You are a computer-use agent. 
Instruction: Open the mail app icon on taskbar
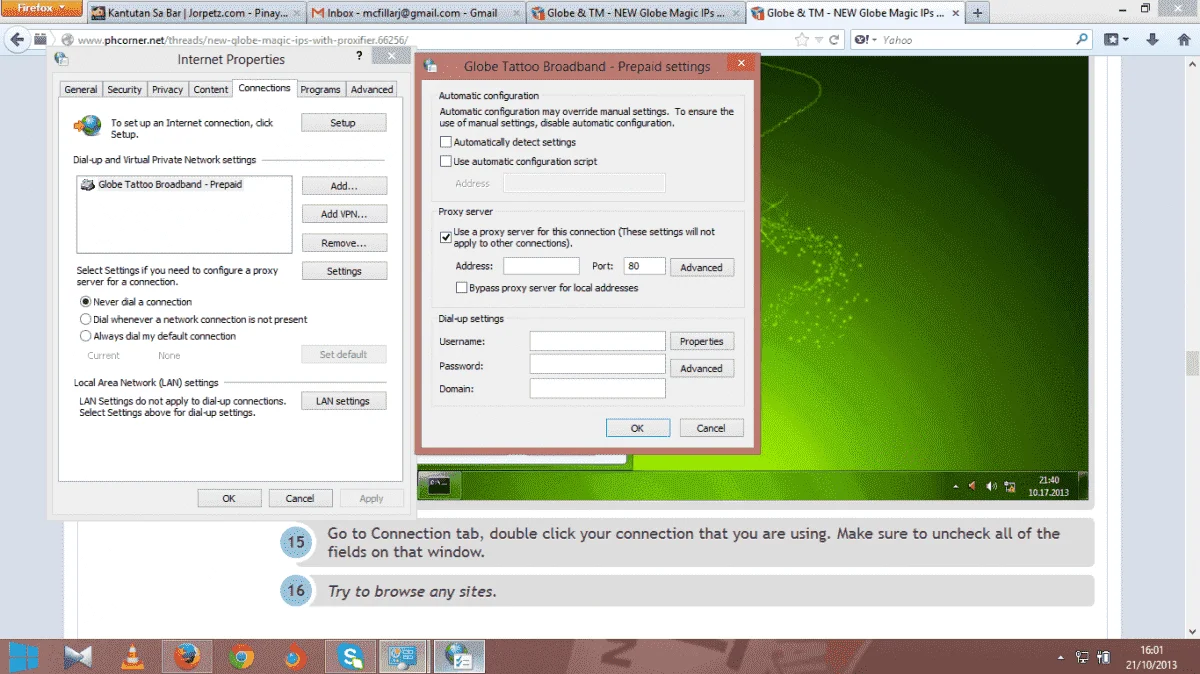(x=78, y=657)
